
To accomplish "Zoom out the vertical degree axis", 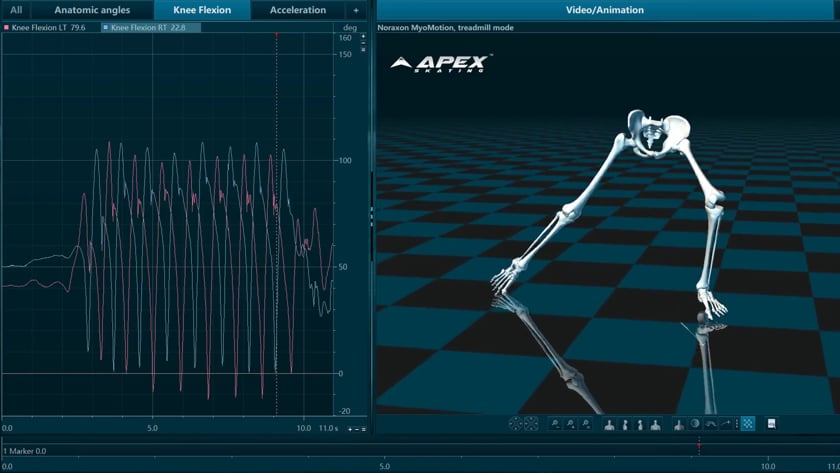I will 363,43.
